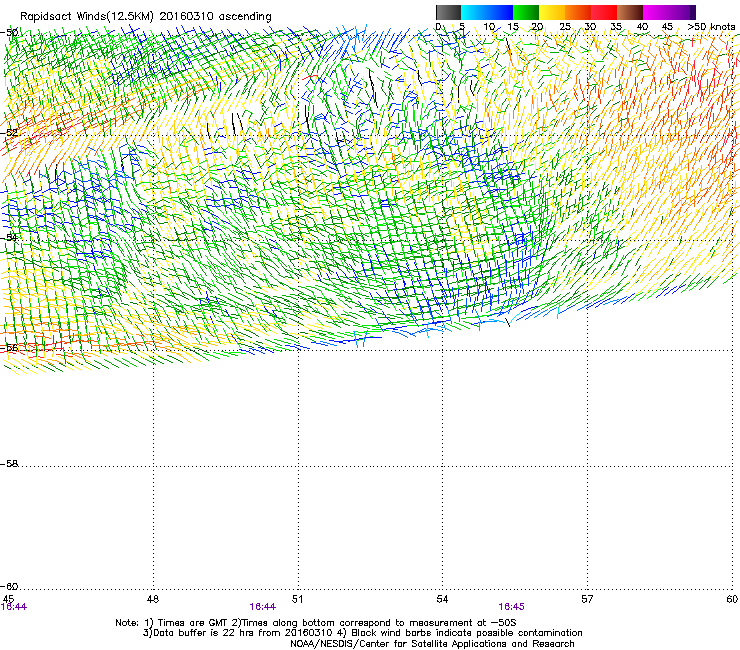Click the gray 0-5 knots legend swatch
Screen dimensions: 740x650
[448, 12]
